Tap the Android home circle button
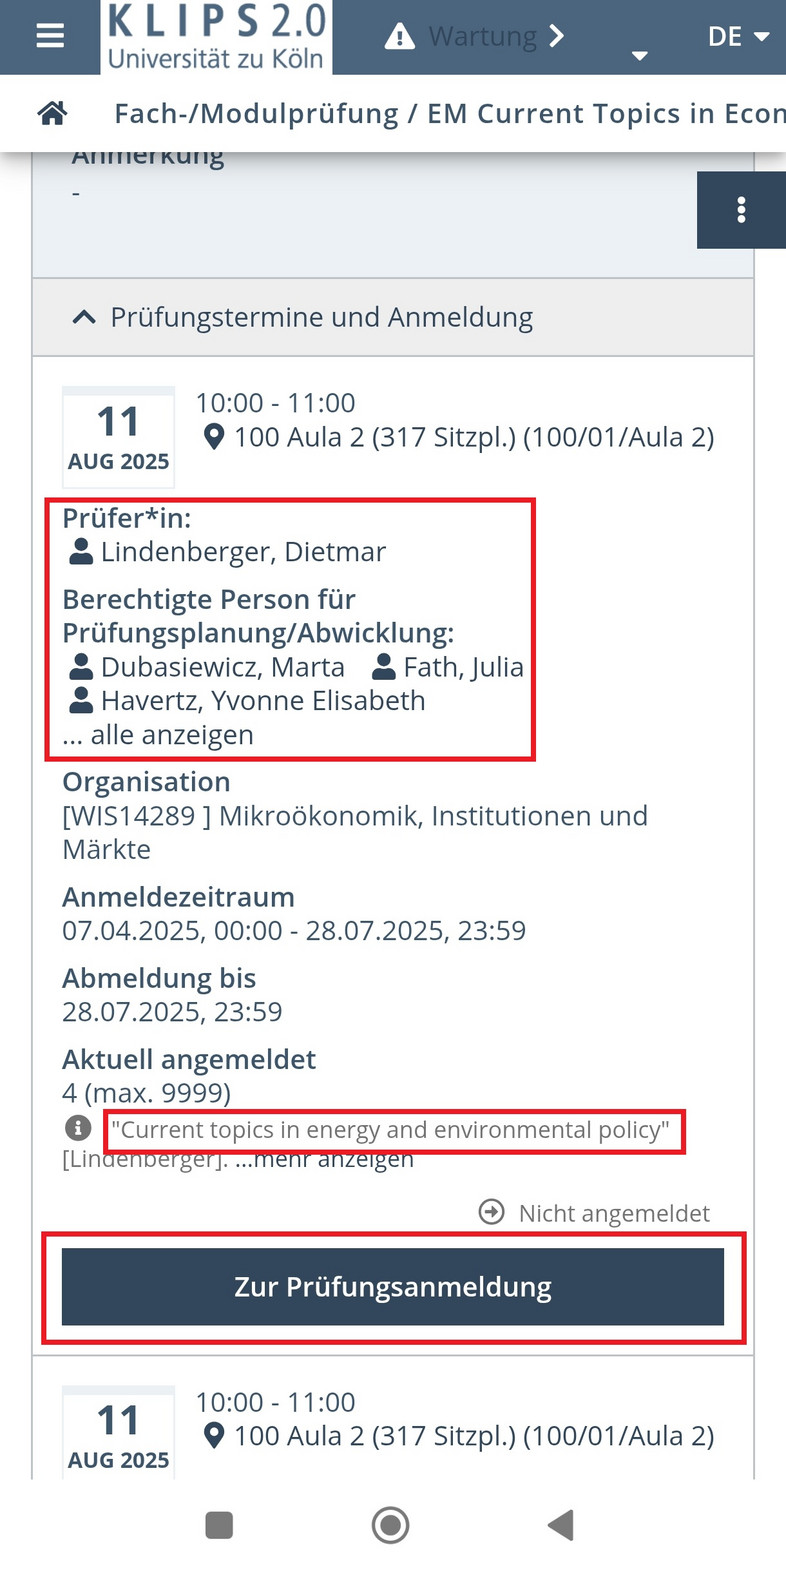Image resolution: width=786 pixels, height=1571 pixels. 390,1525
